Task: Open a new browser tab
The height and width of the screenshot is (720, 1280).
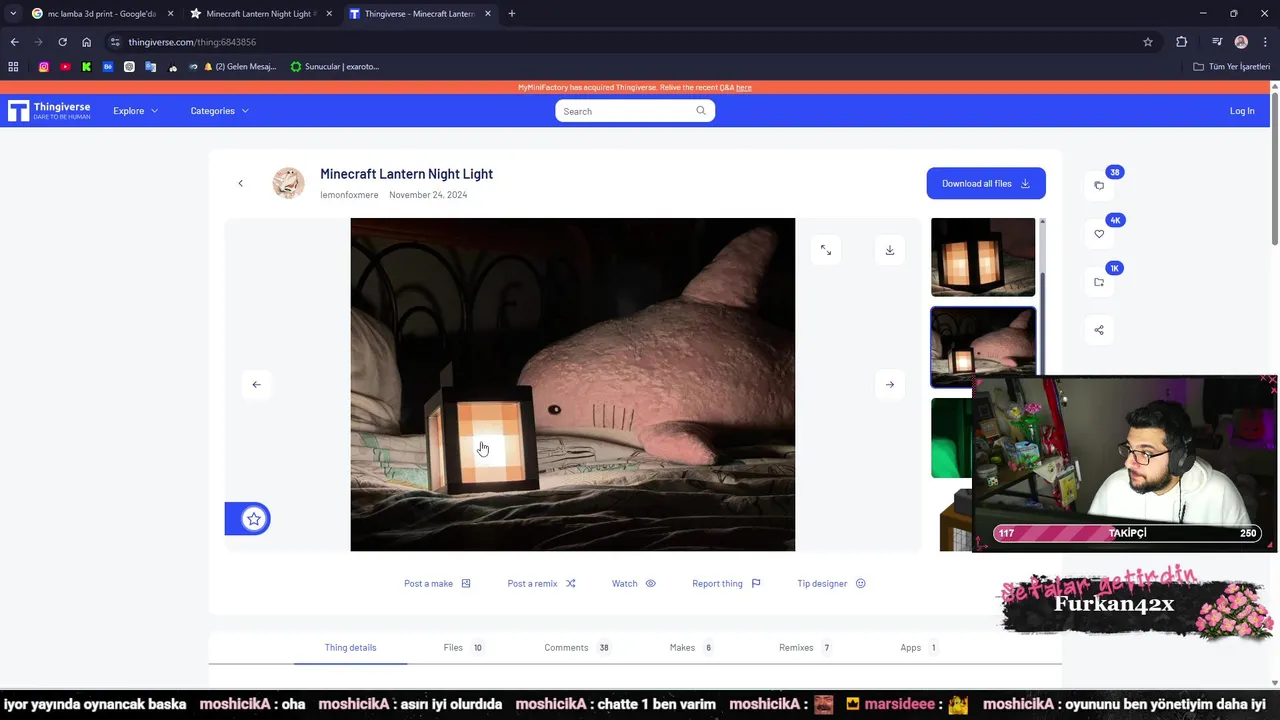Action: [x=512, y=14]
